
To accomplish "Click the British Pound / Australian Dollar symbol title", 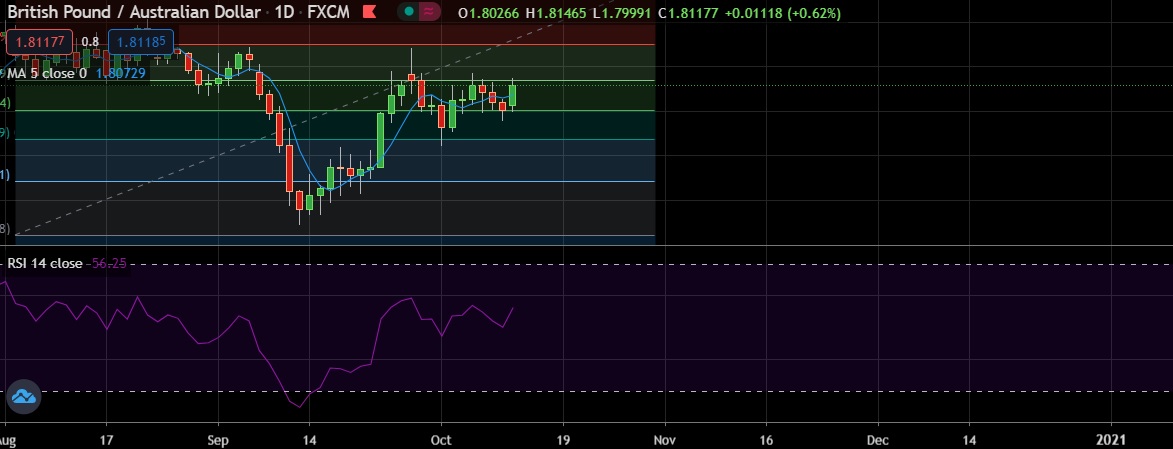I will point(133,12).
